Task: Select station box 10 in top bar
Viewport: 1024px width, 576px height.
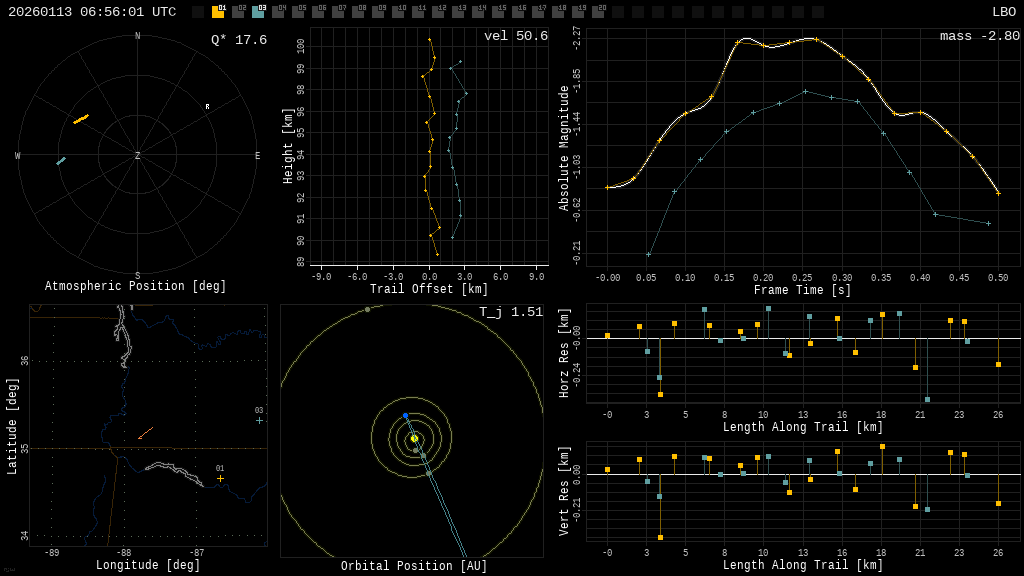Action: pyautogui.click(x=398, y=12)
